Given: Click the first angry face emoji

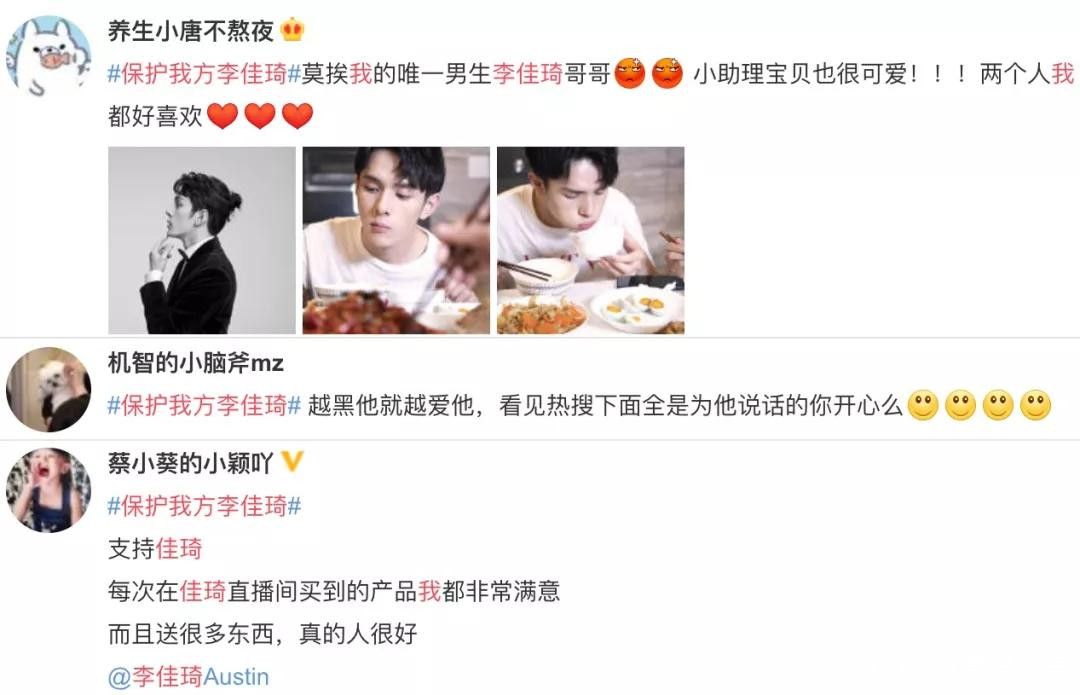Looking at the screenshot, I should (630, 74).
